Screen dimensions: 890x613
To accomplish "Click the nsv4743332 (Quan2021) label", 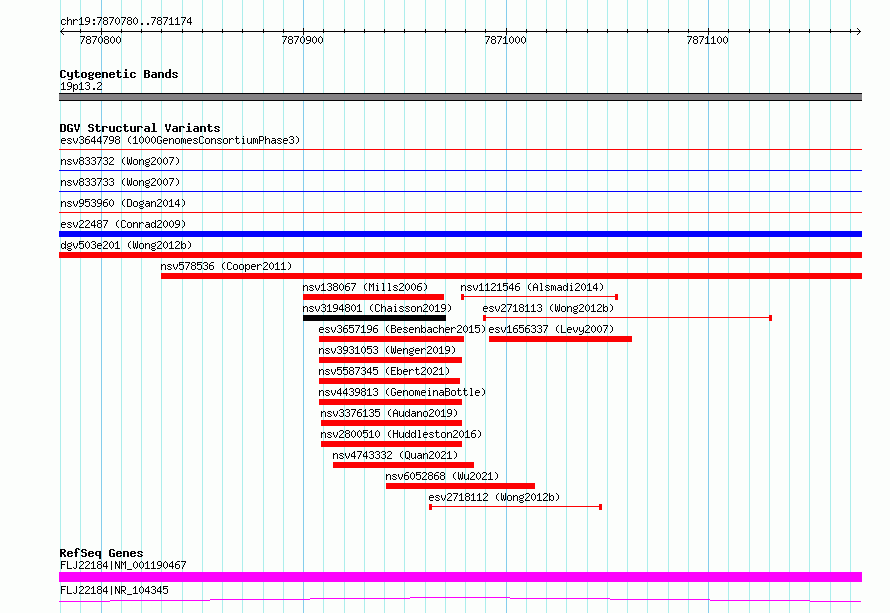I will pos(395,455).
